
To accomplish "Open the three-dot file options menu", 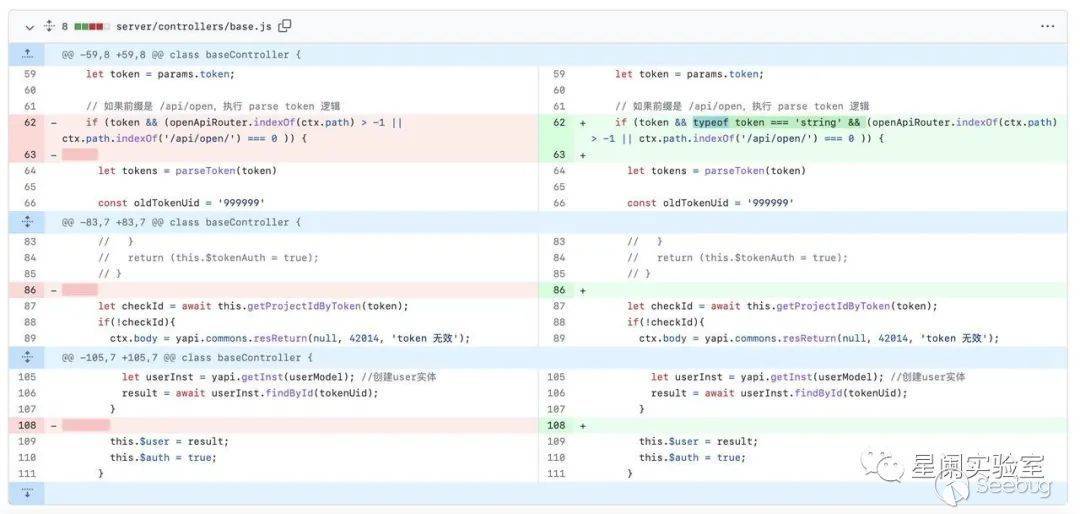I will (x=1047, y=26).
